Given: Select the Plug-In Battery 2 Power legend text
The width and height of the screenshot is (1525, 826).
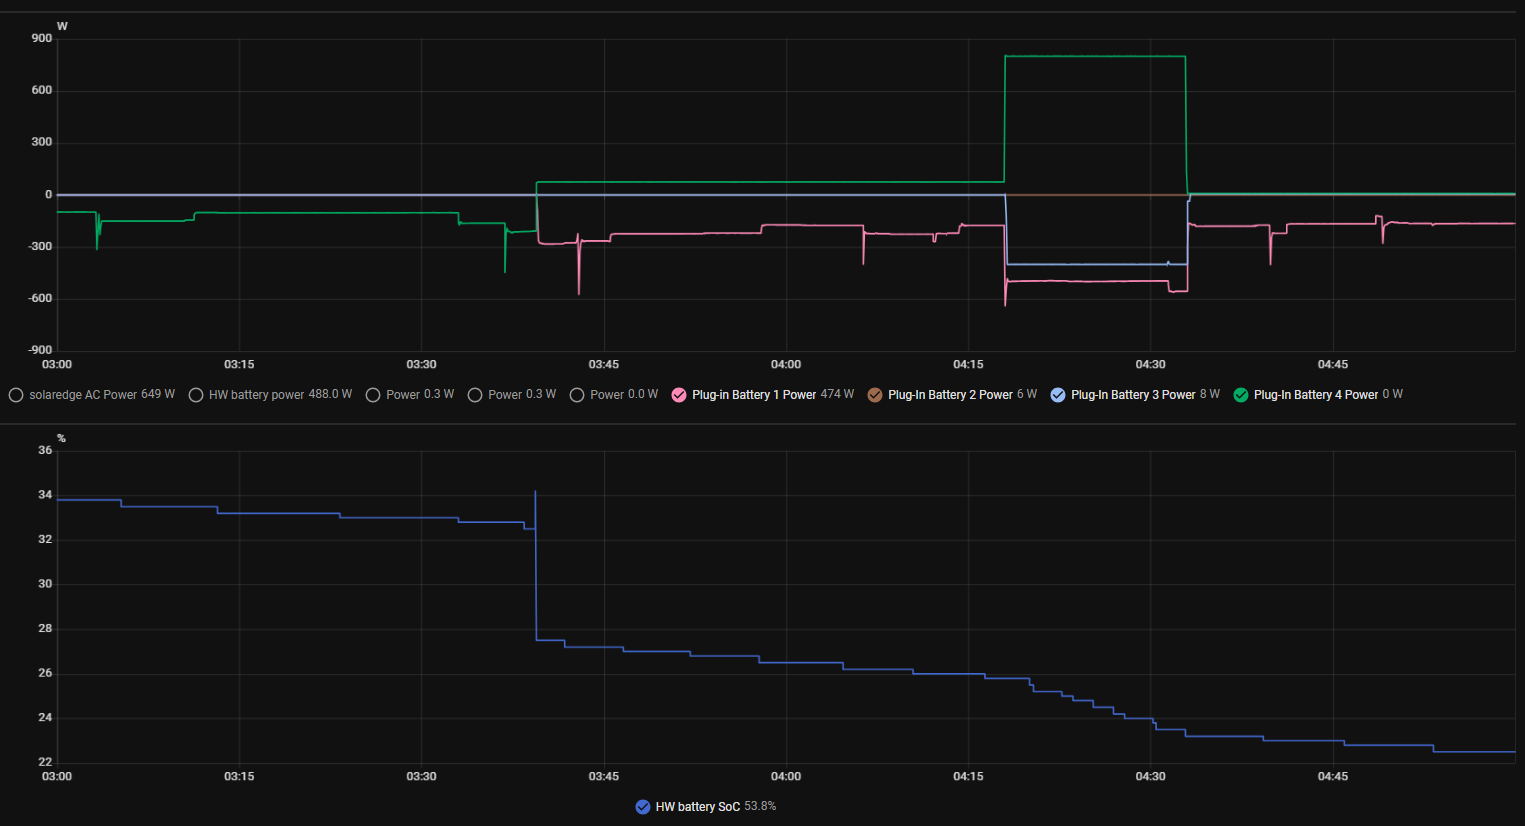Looking at the screenshot, I should click(x=950, y=395).
